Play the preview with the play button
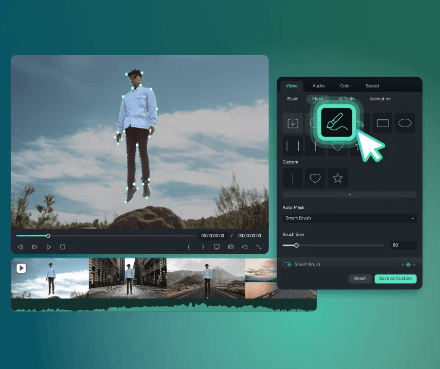The height and width of the screenshot is (369, 440). pyautogui.click(x=49, y=247)
